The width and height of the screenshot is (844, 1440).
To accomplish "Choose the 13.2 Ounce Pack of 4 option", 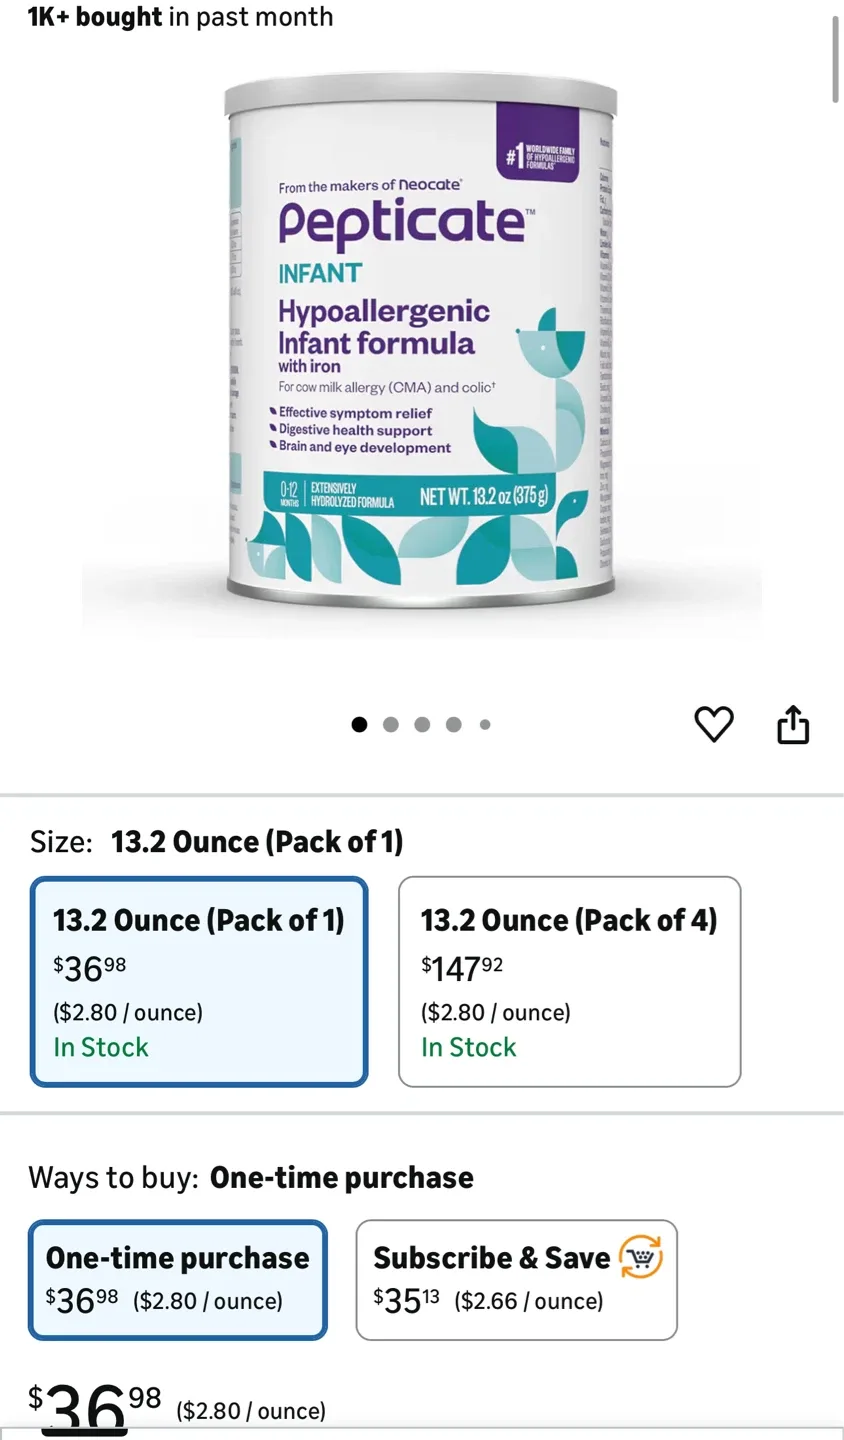I will point(570,982).
